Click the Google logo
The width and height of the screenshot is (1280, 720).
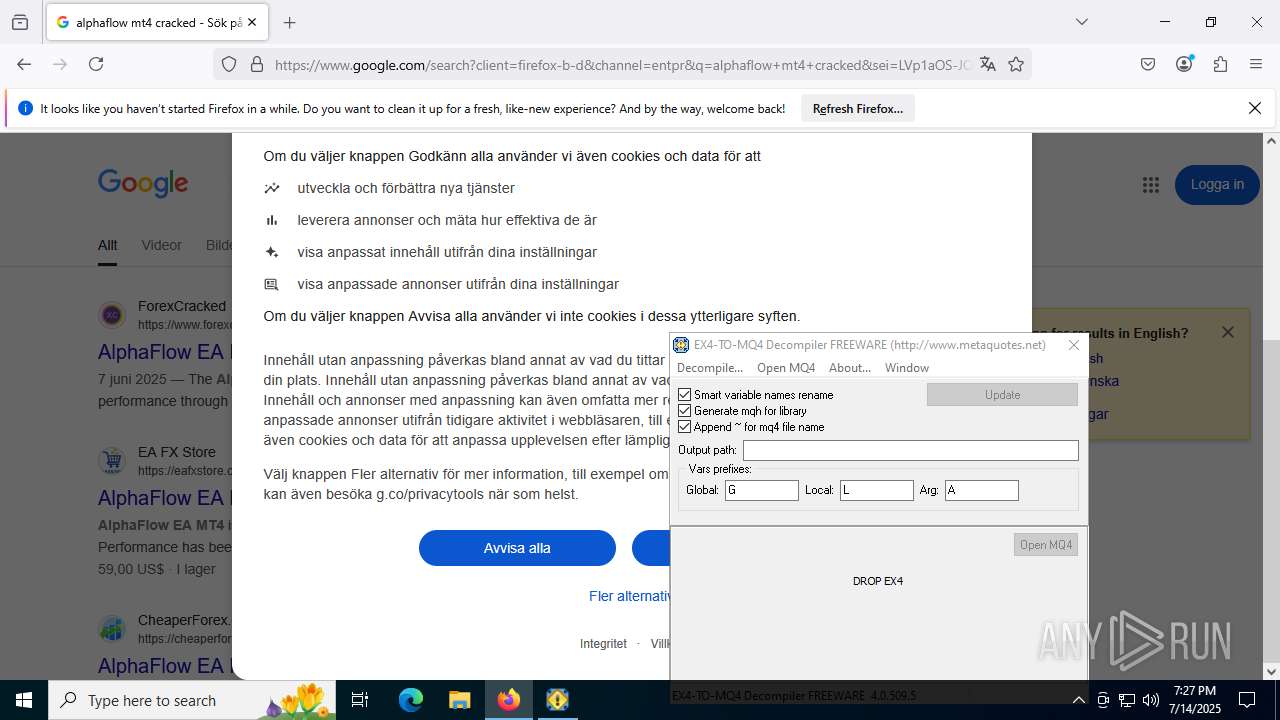point(143,183)
